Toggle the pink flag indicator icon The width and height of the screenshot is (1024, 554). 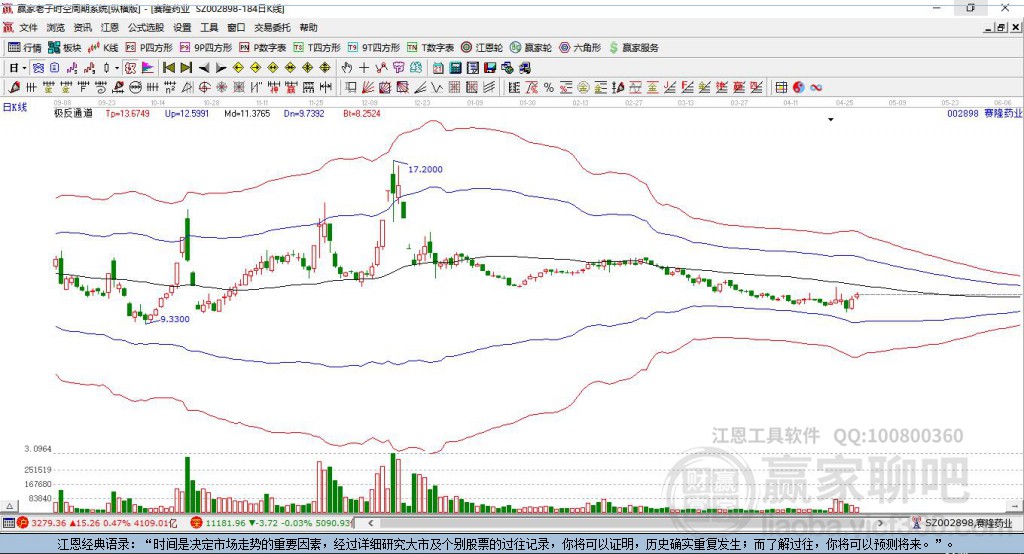(x=148, y=68)
